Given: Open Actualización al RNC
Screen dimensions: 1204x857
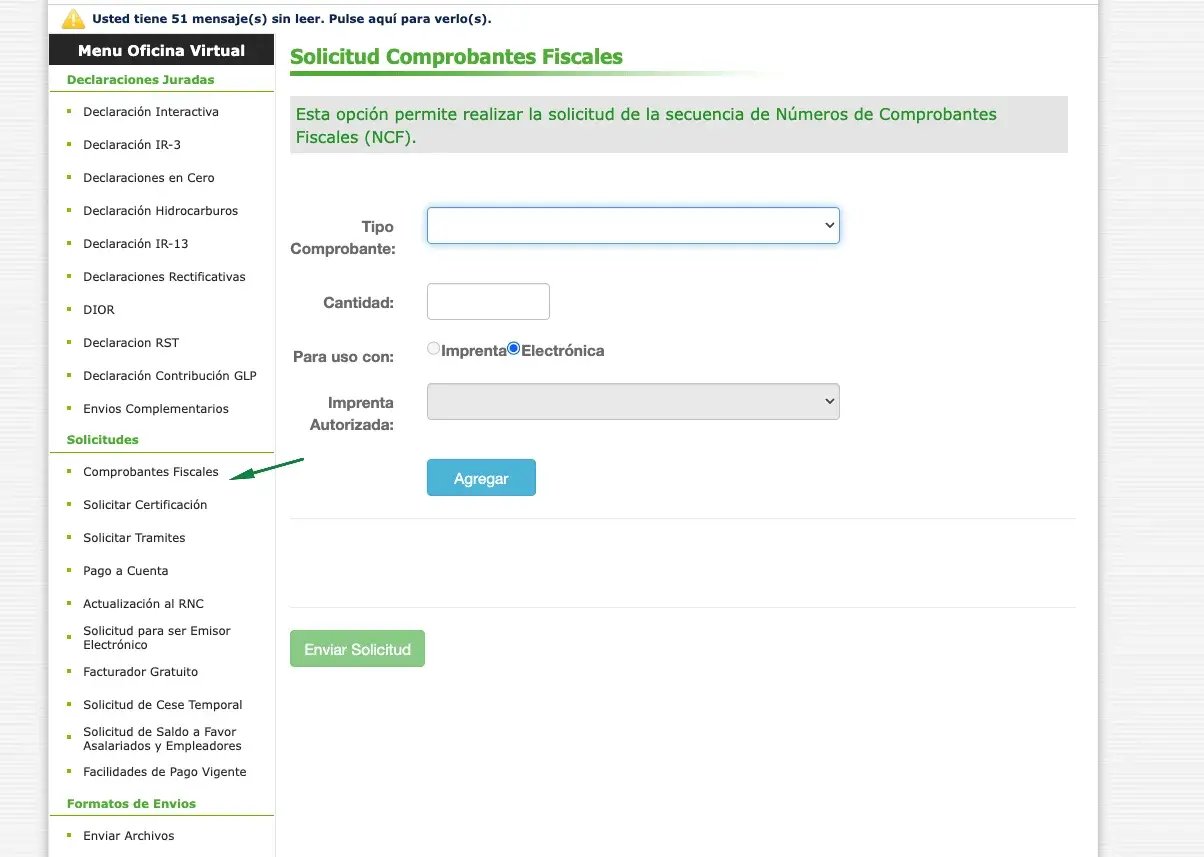Looking at the screenshot, I should 143,604.
